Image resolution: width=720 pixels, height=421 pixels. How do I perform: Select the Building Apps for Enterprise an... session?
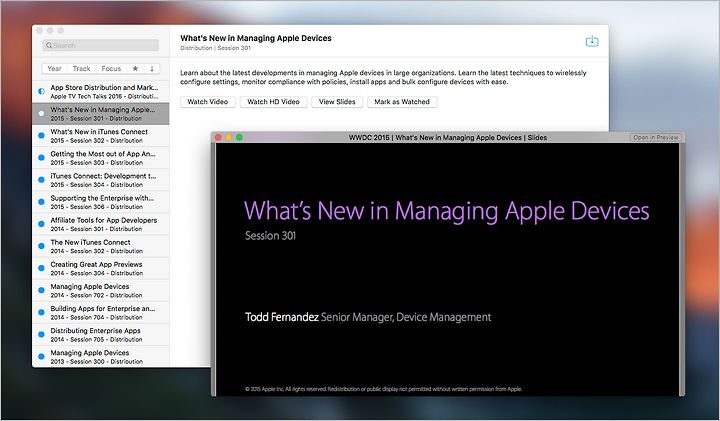pyautogui.click(x=101, y=312)
